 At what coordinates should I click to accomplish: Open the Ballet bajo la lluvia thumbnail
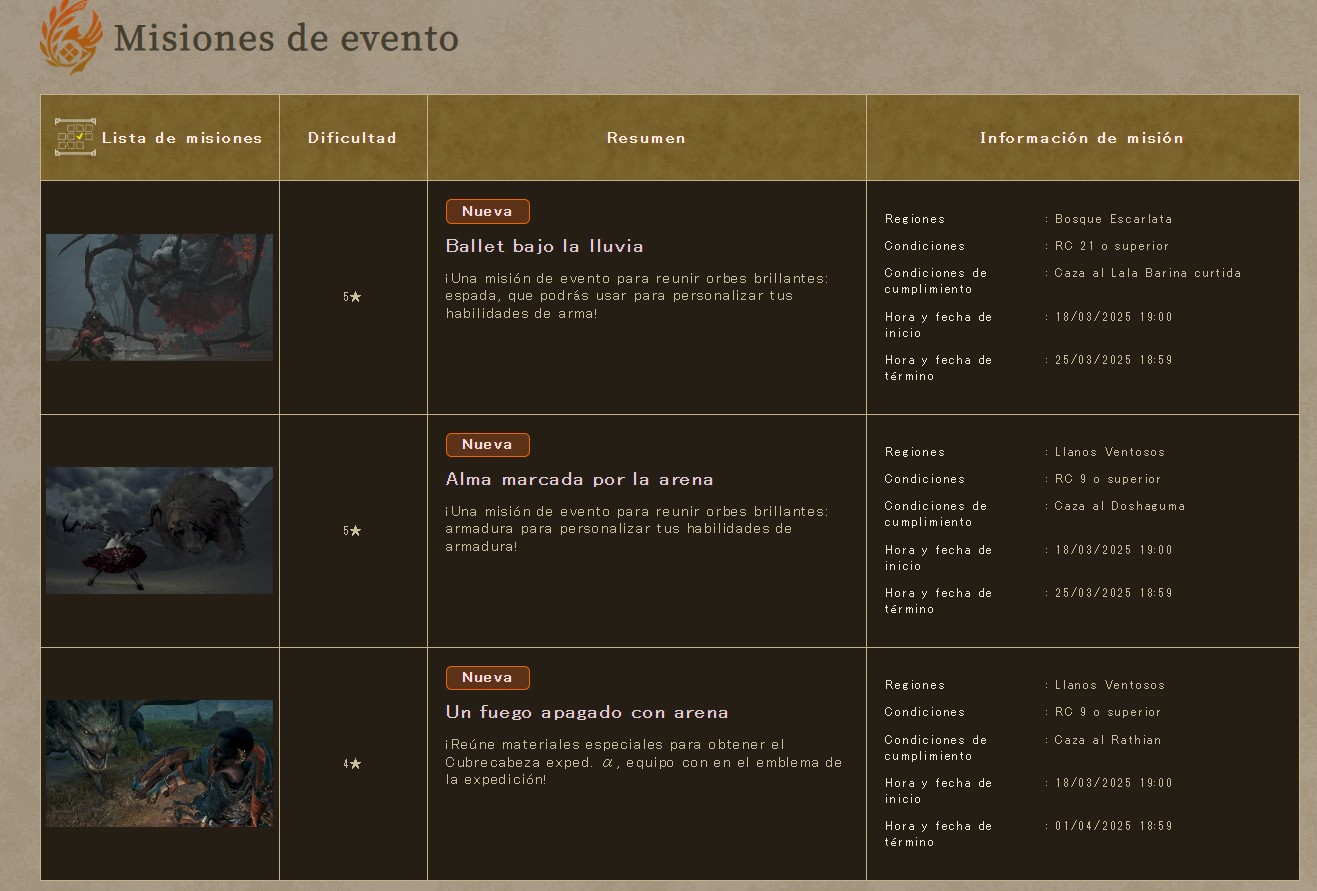[x=159, y=297]
